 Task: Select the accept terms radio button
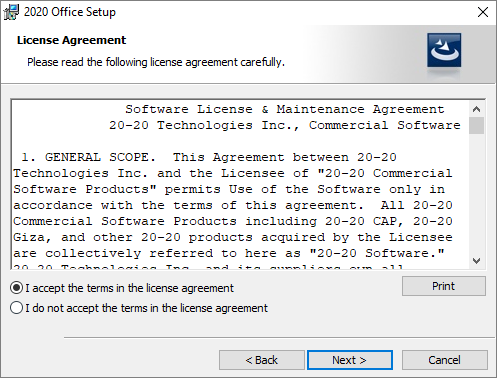[17, 288]
